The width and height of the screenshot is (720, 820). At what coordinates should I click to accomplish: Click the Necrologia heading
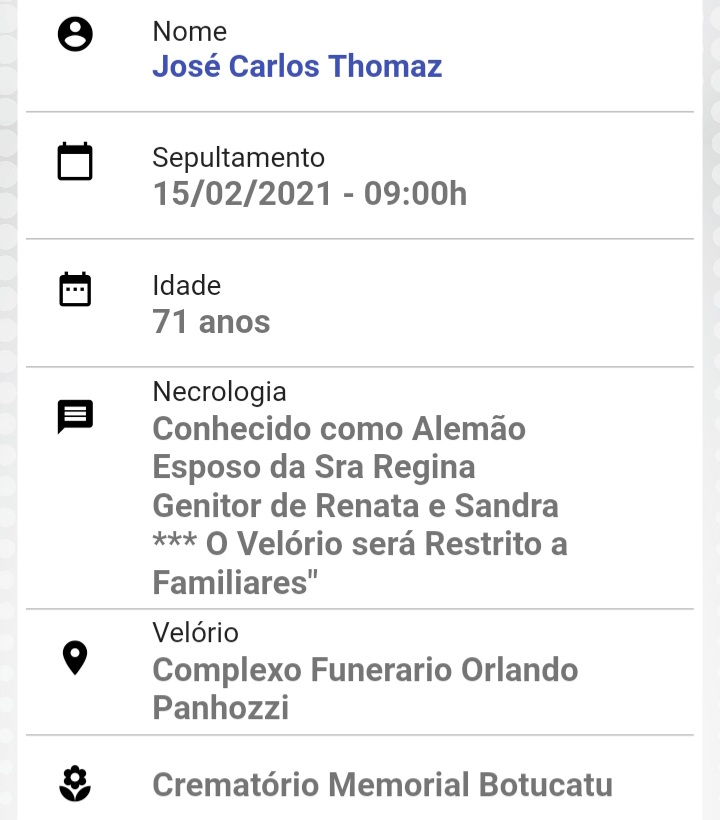pyautogui.click(x=219, y=392)
